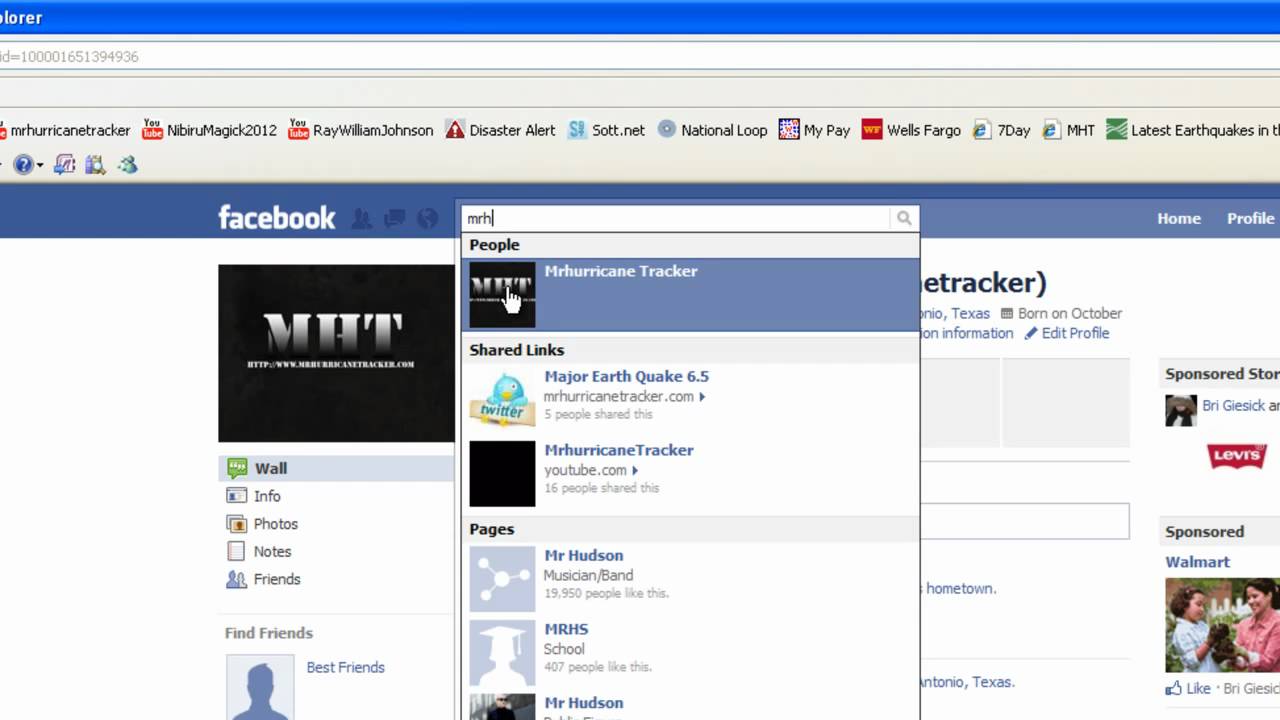Click the IE Help icon
The image size is (1280, 720).
23,165
